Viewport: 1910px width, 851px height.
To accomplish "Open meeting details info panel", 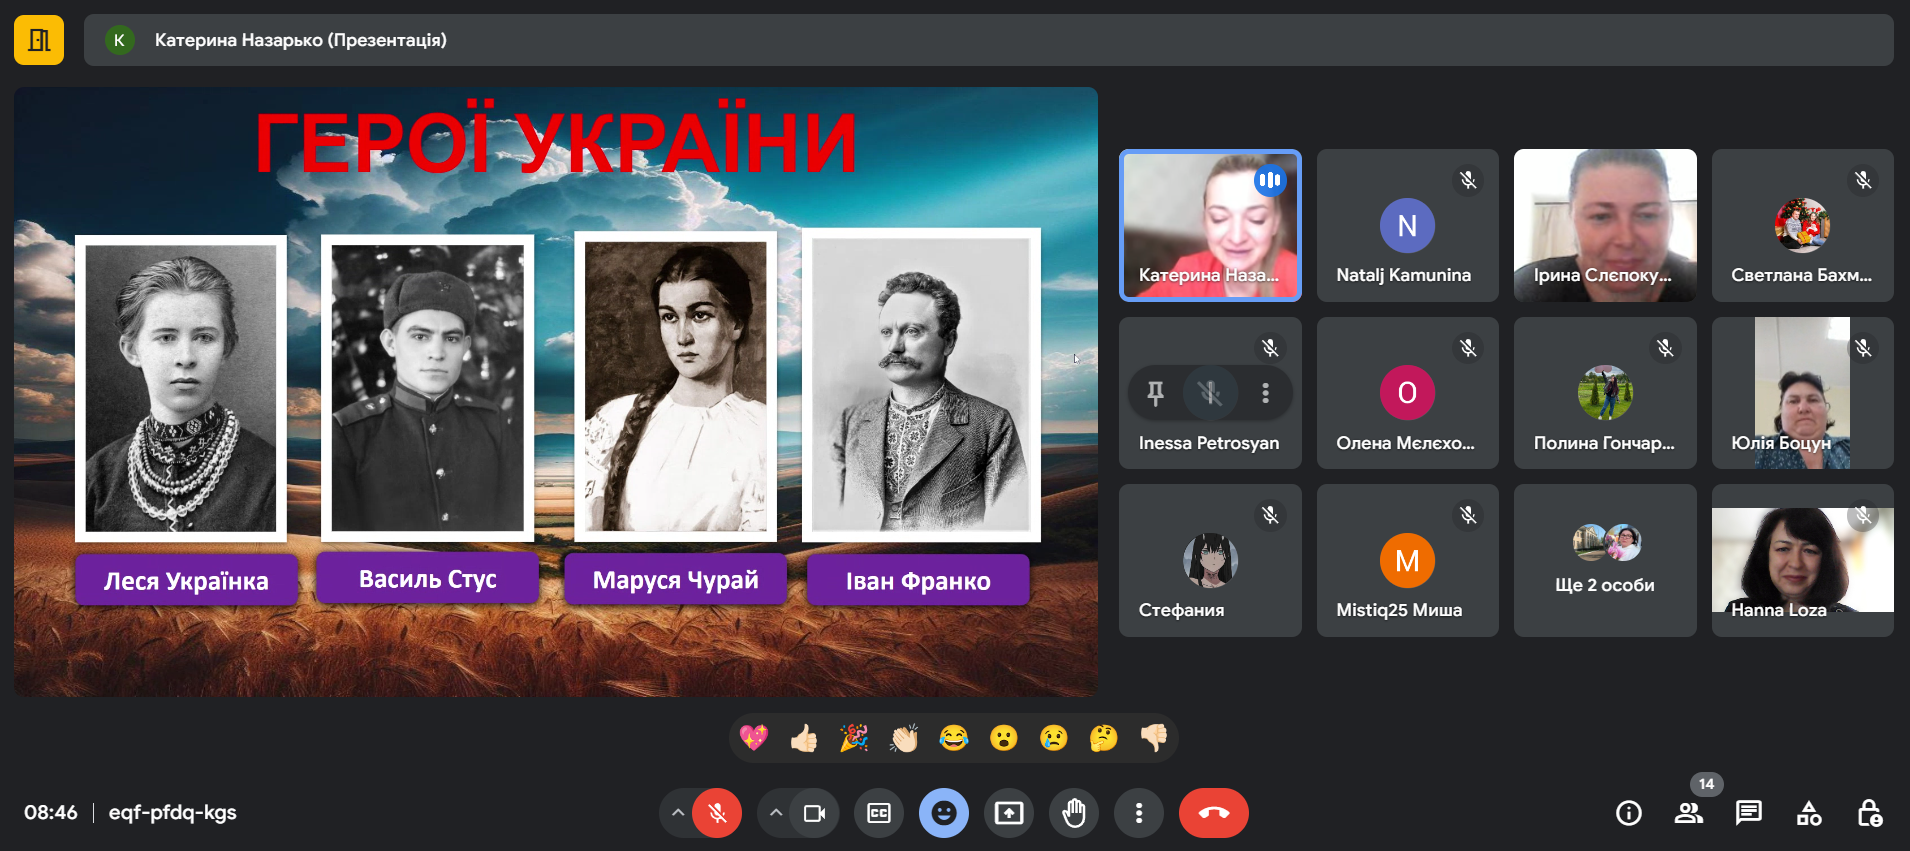I will click(1628, 813).
